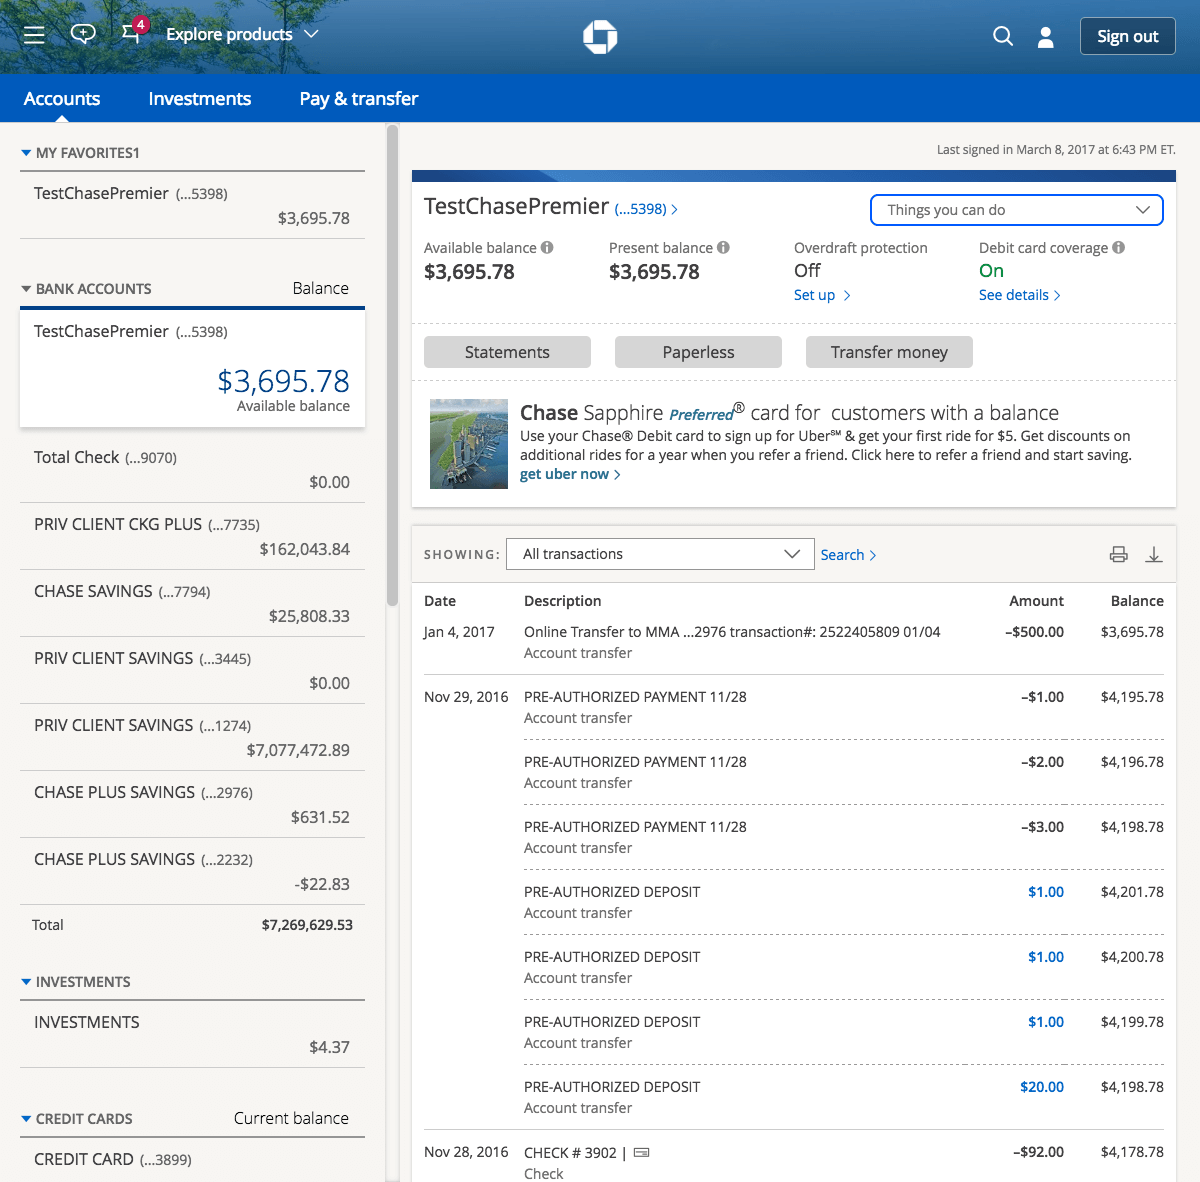Click the Paperless button
The height and width of the screenshot is (1182, 1200).
(698, 352)
